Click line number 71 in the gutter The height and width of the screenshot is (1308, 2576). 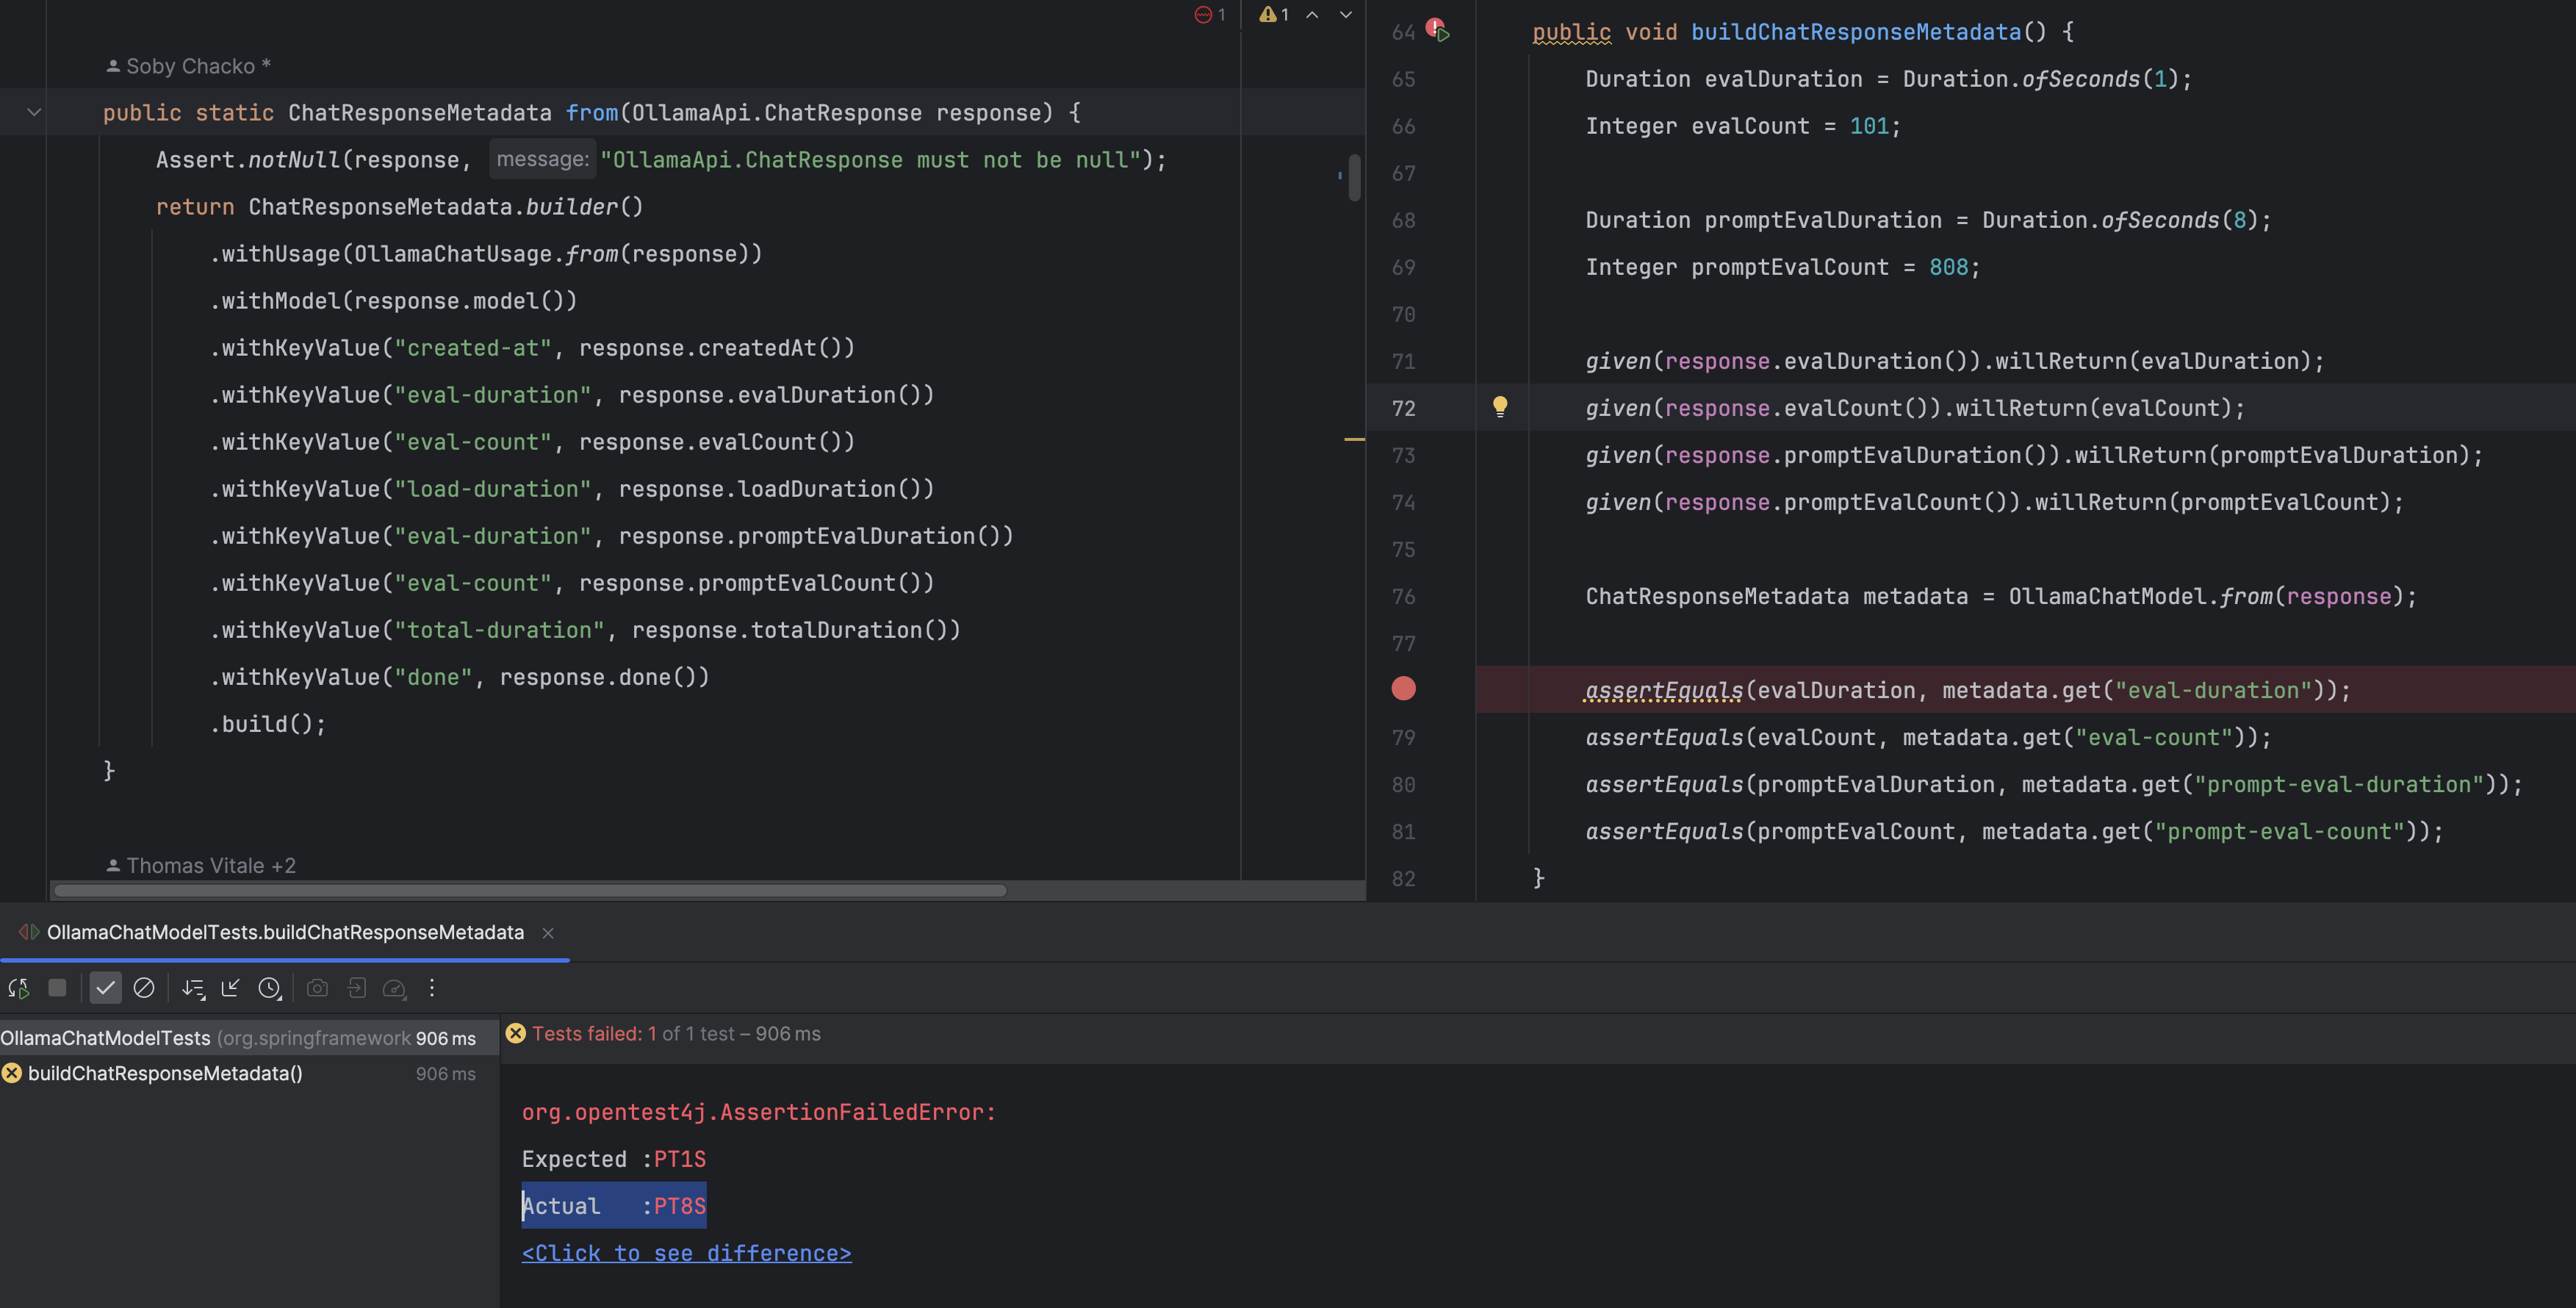pyautogui.click(x=1404, y=361)
